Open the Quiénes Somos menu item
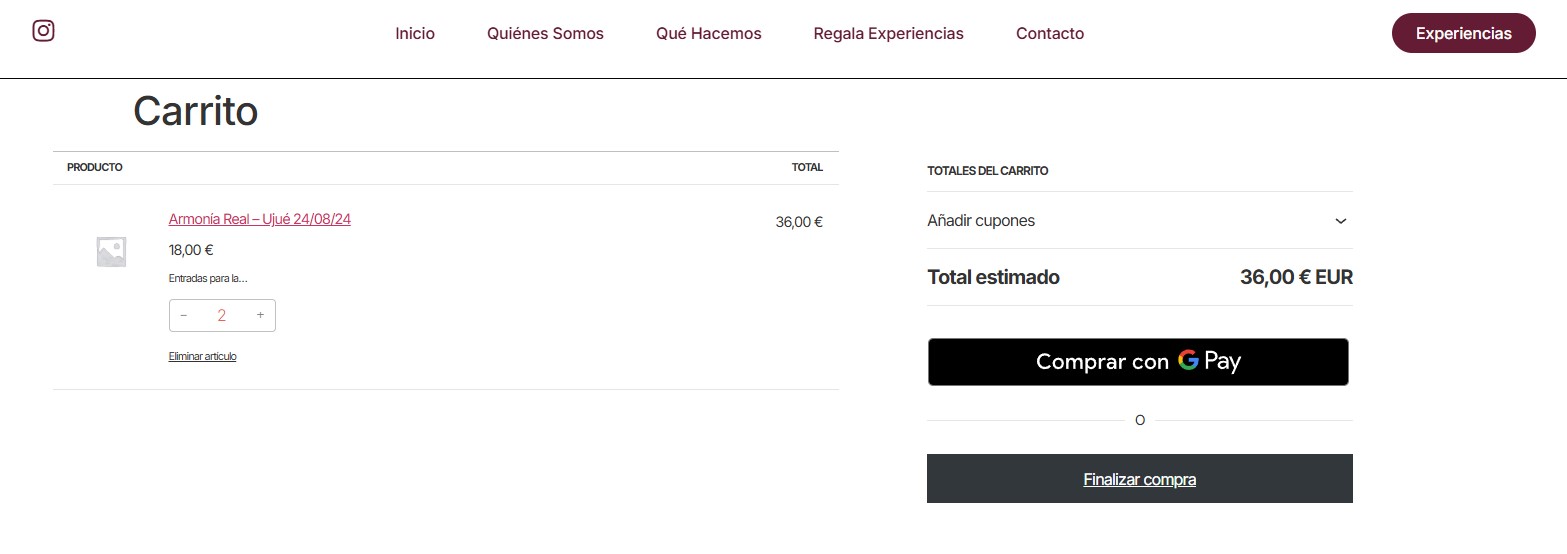The height and width of the screenshot is (554, 1567). click(545, 34)
